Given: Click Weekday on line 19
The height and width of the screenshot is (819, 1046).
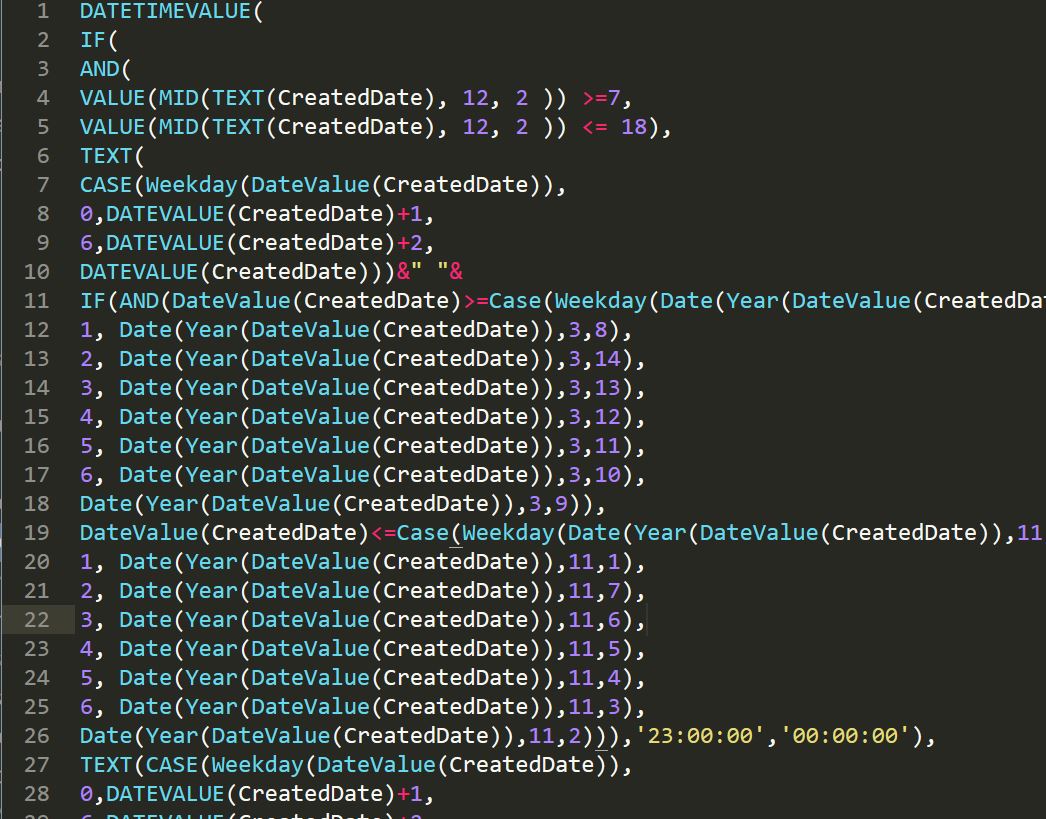Looking at the screenshot, I should point(508,533).
